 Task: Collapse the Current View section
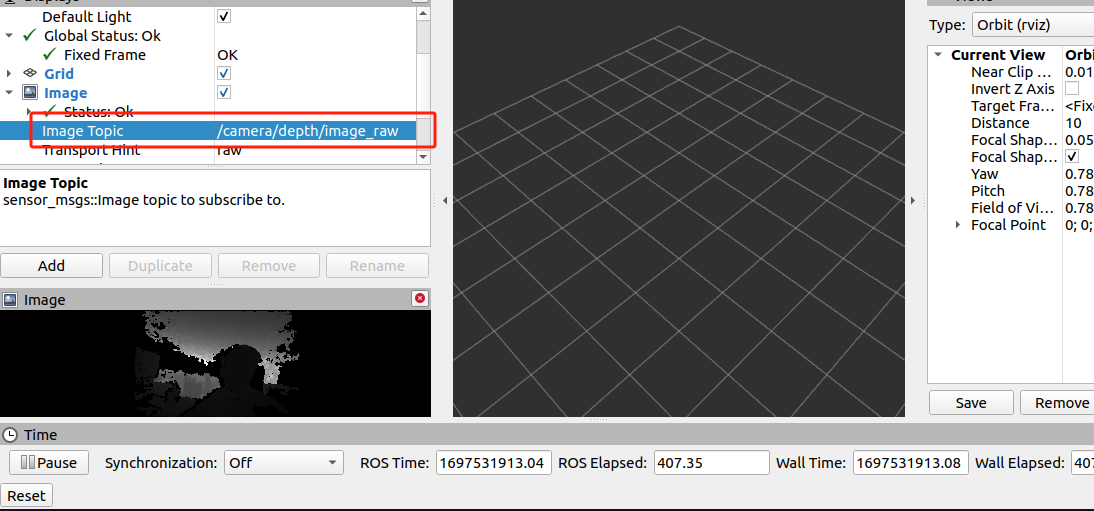pos(938,55)
